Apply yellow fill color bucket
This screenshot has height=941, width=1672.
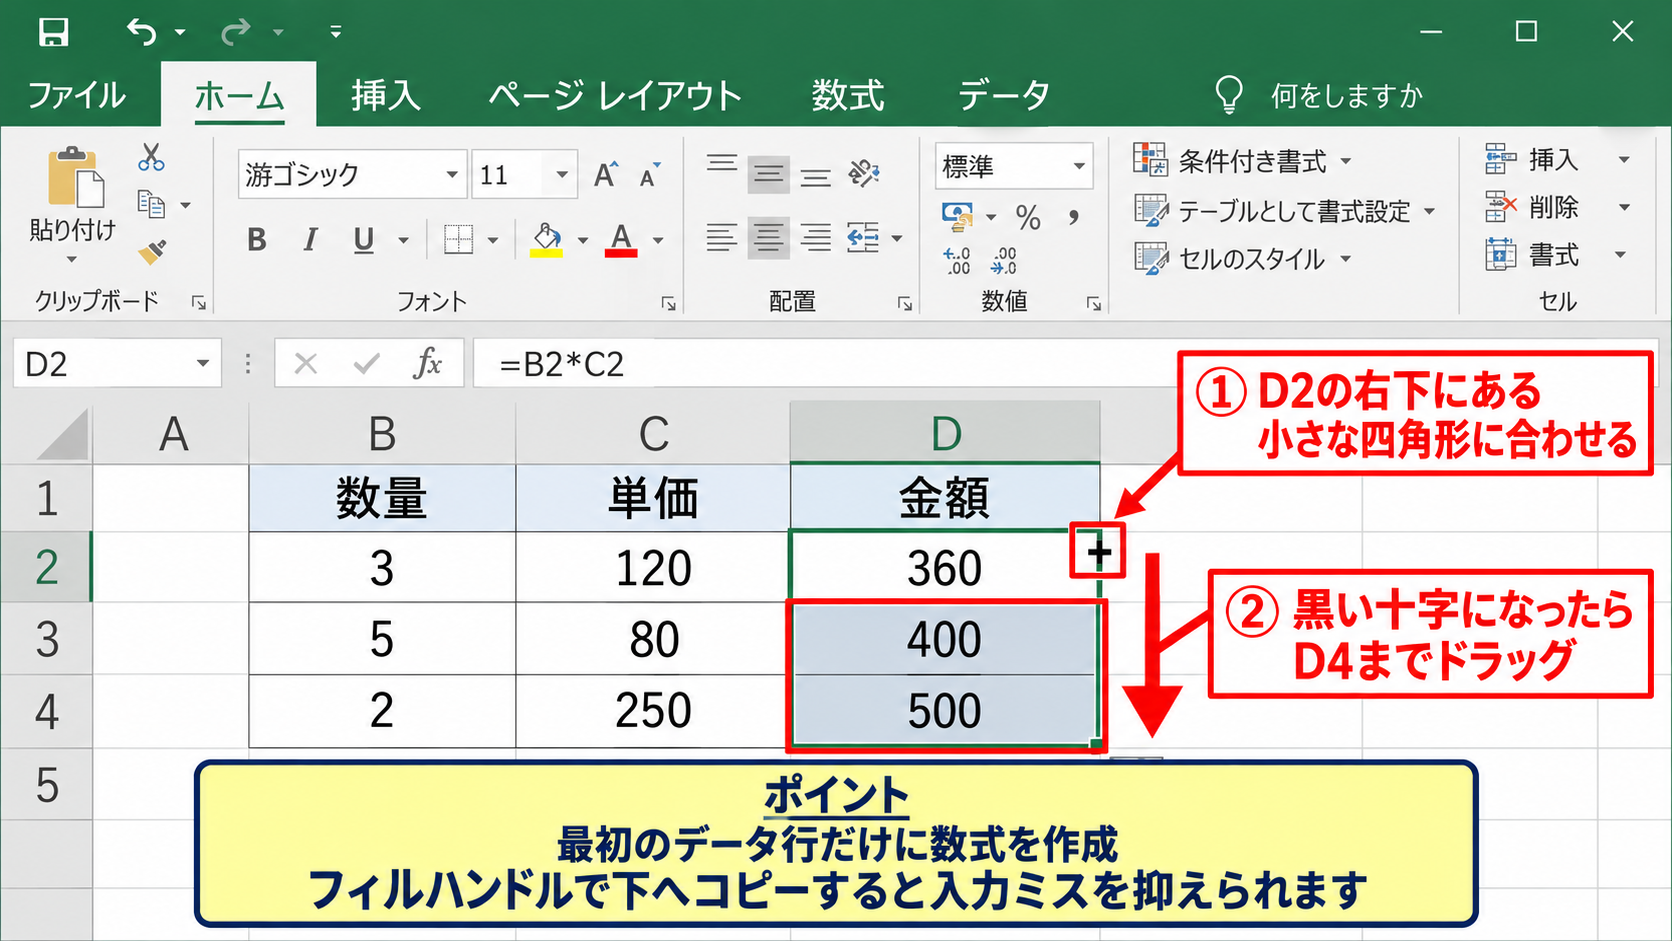point(546,240)
